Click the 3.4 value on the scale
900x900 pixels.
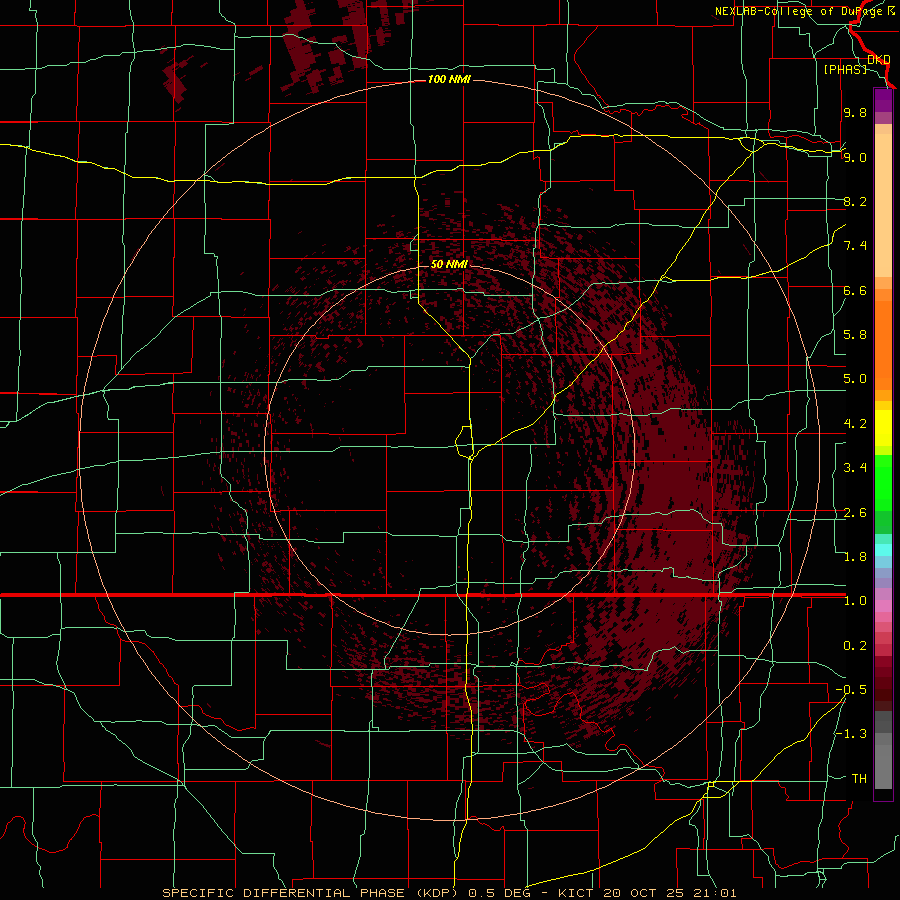tap(855, 468)
